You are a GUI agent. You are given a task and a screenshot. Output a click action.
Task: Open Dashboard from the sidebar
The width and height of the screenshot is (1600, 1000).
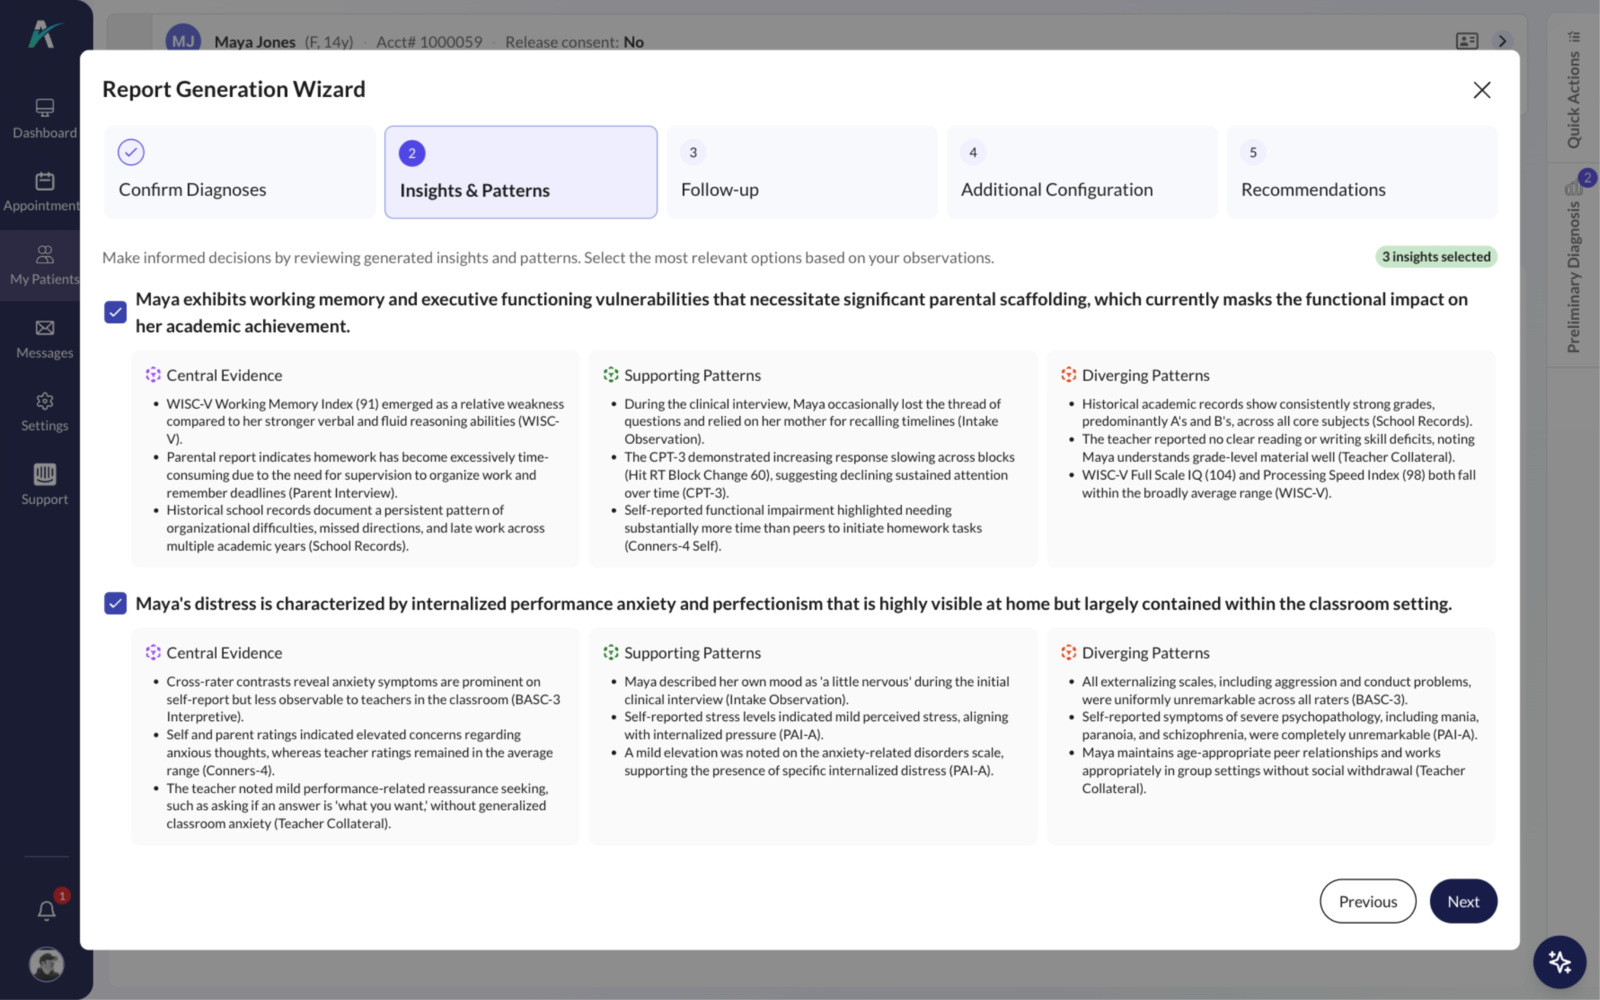[x=44, y=118]
